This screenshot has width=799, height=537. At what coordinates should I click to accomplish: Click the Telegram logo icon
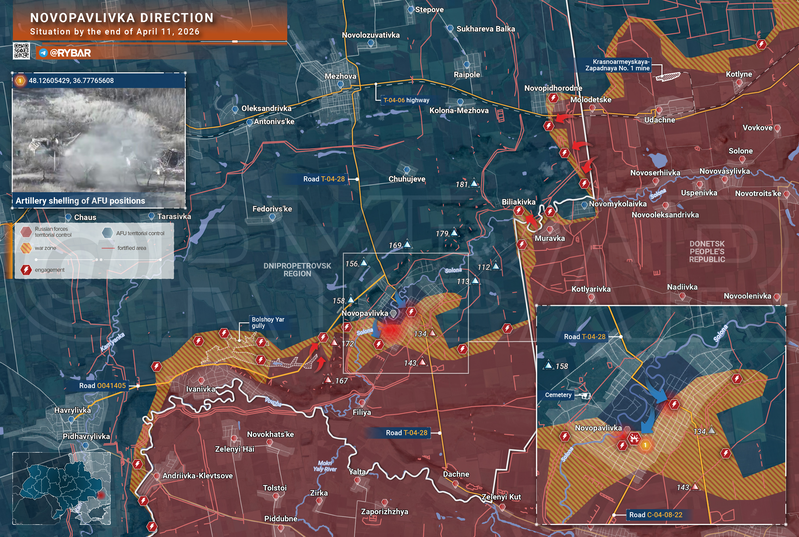[x=43, y=53]
